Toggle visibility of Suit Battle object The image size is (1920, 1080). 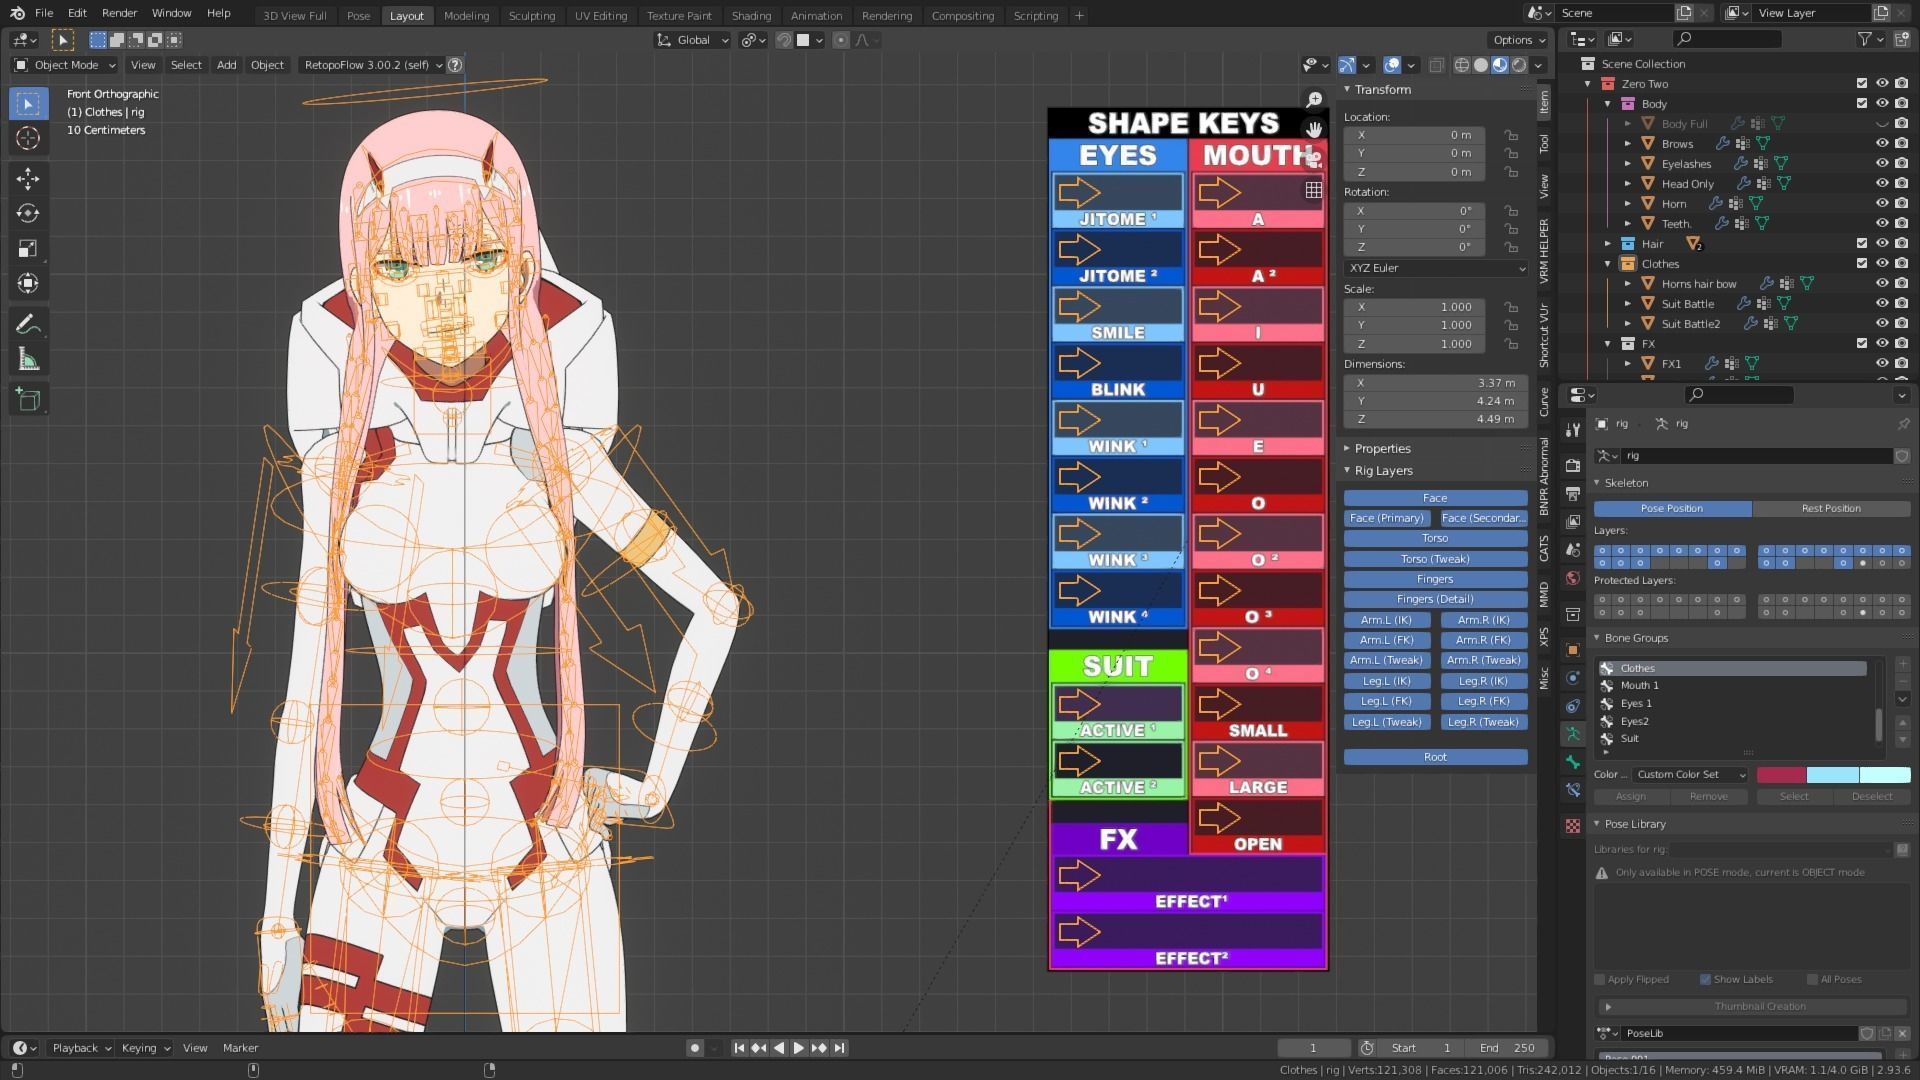[x=1881, y=304]
